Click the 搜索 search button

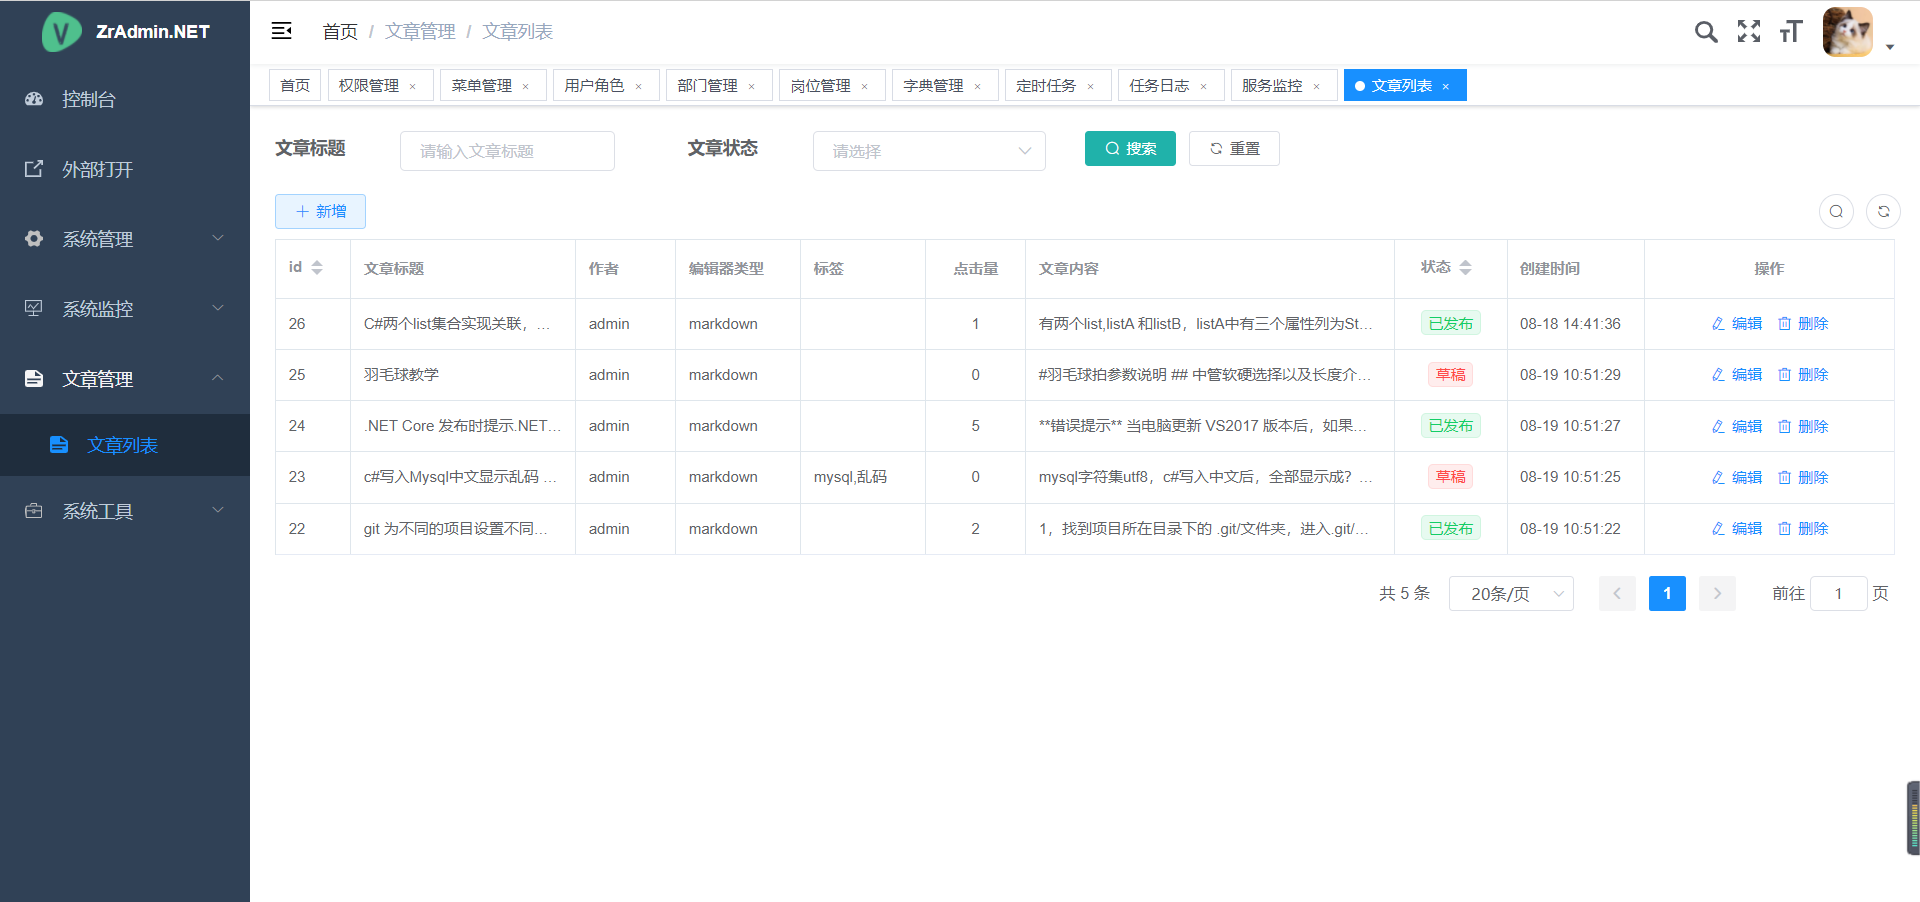[x=1130, y=149]
